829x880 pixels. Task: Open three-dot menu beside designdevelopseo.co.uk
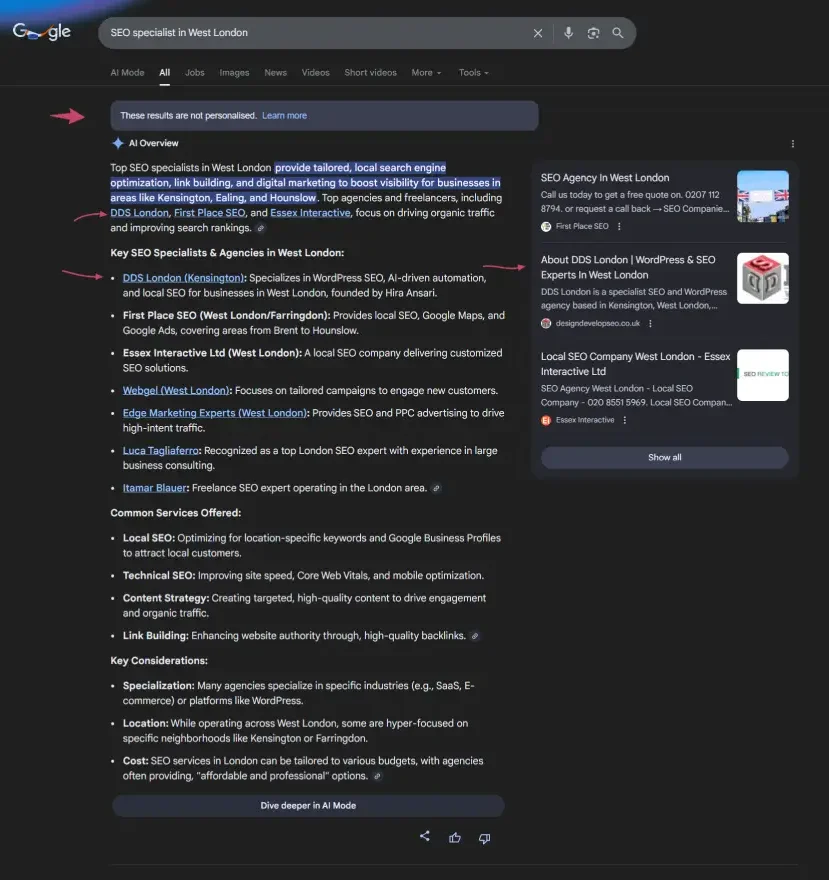651,324
